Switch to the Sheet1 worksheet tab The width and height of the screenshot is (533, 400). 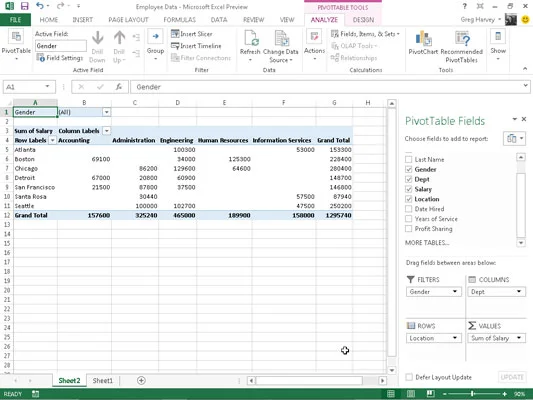coord(102,381)
